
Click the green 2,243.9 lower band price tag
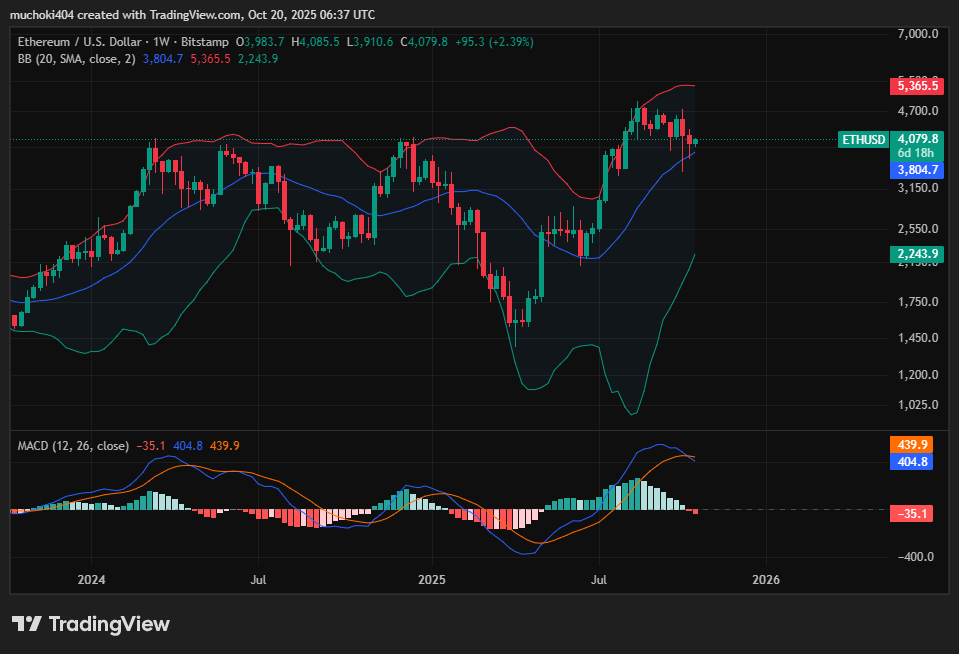click(x=916, y=254)
